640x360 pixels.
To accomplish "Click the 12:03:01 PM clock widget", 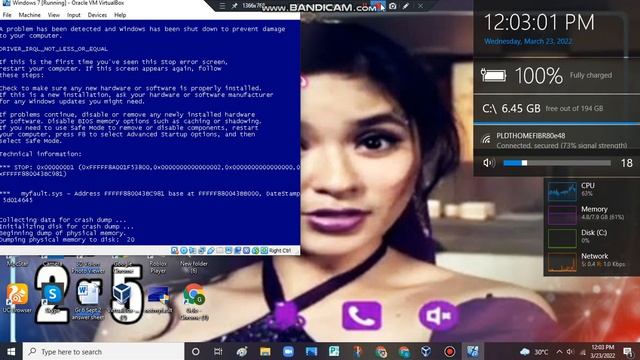I will (x=539, y=22).
